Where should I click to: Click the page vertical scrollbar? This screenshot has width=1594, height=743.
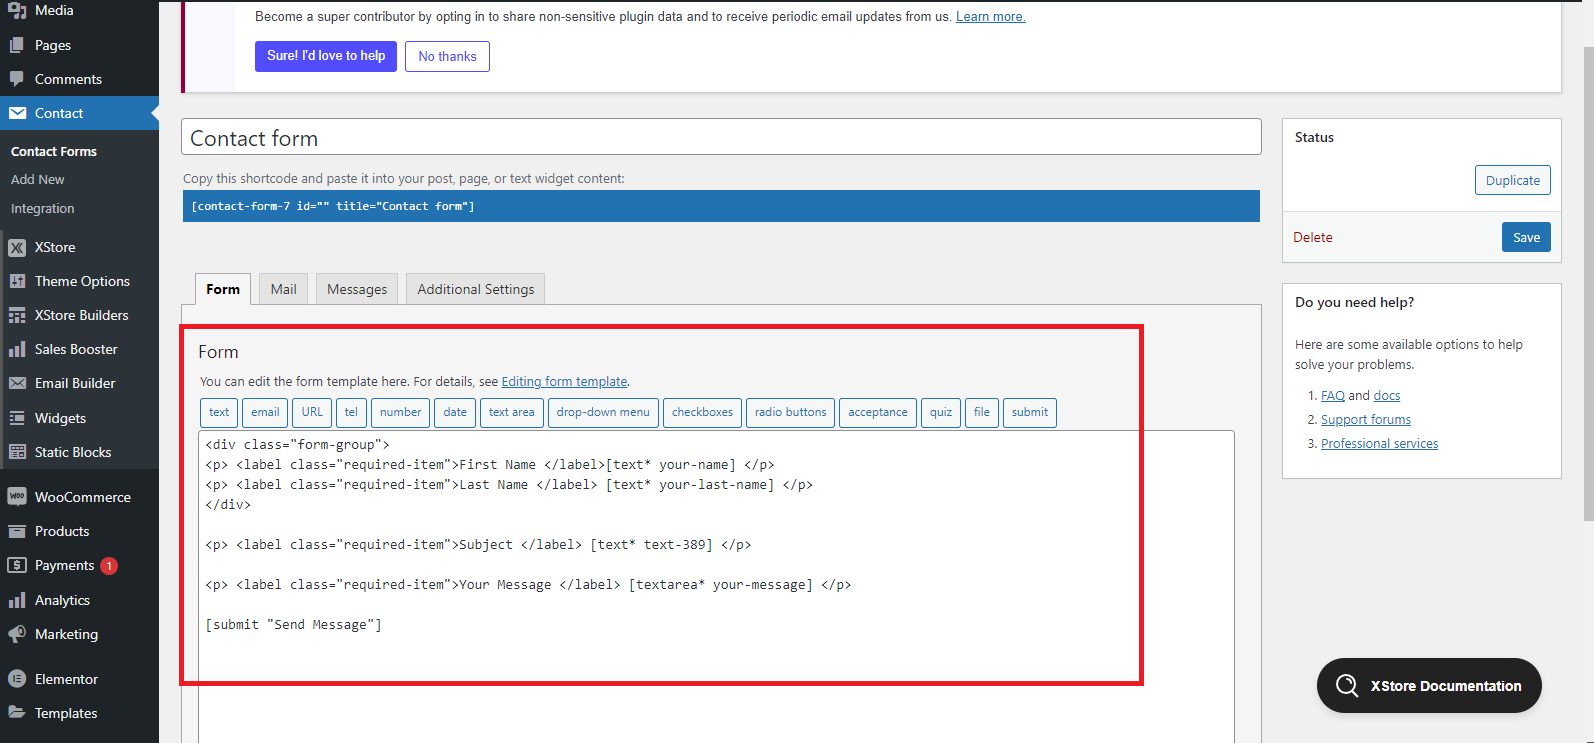(1588, 282)
